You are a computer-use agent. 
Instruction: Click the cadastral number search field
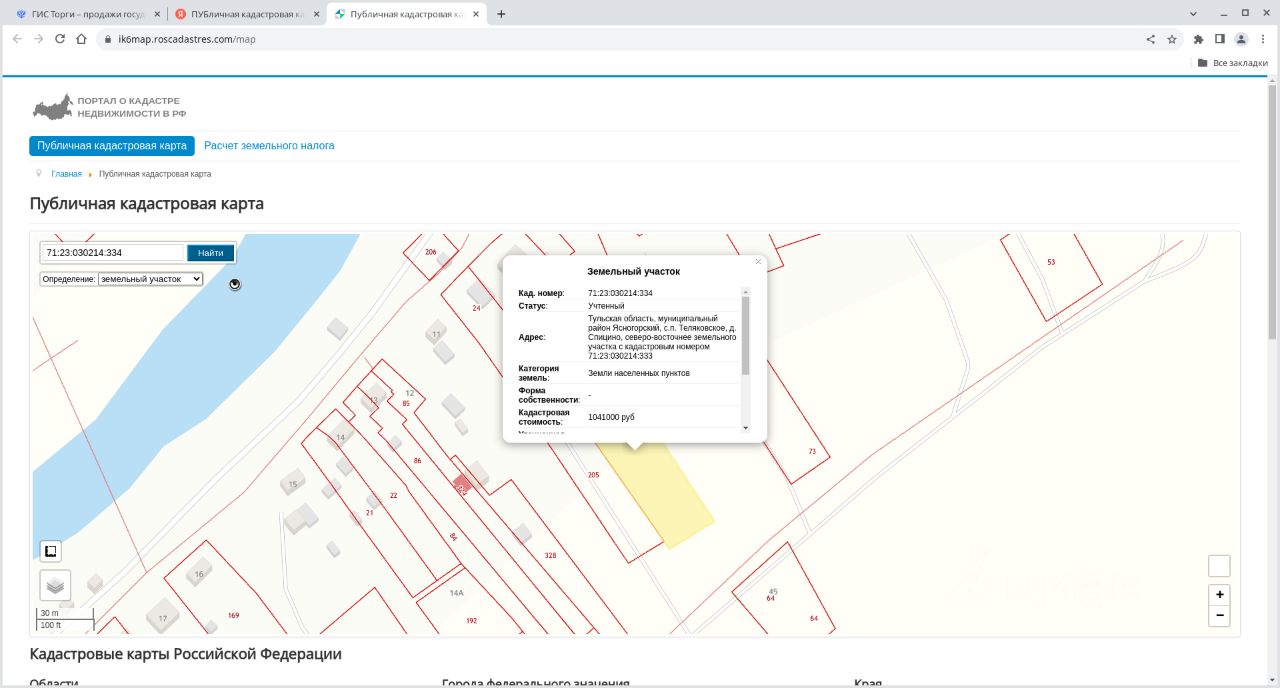tap(113, 253)
